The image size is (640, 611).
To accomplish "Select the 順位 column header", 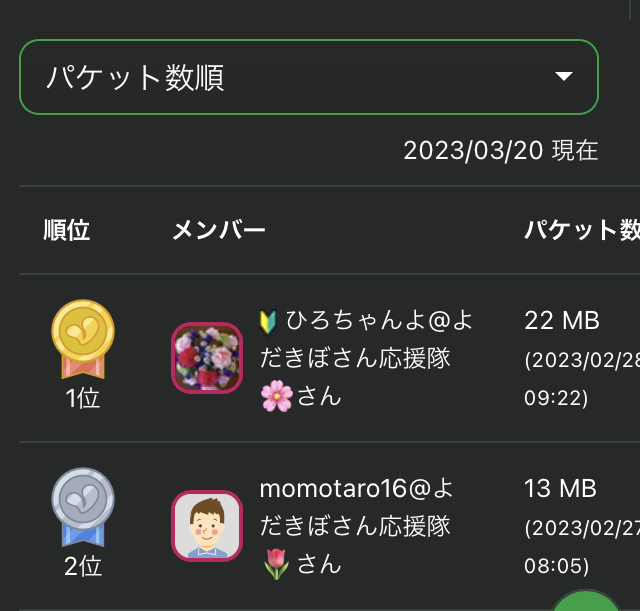I will pyautogui.click(x=67, y=231).
